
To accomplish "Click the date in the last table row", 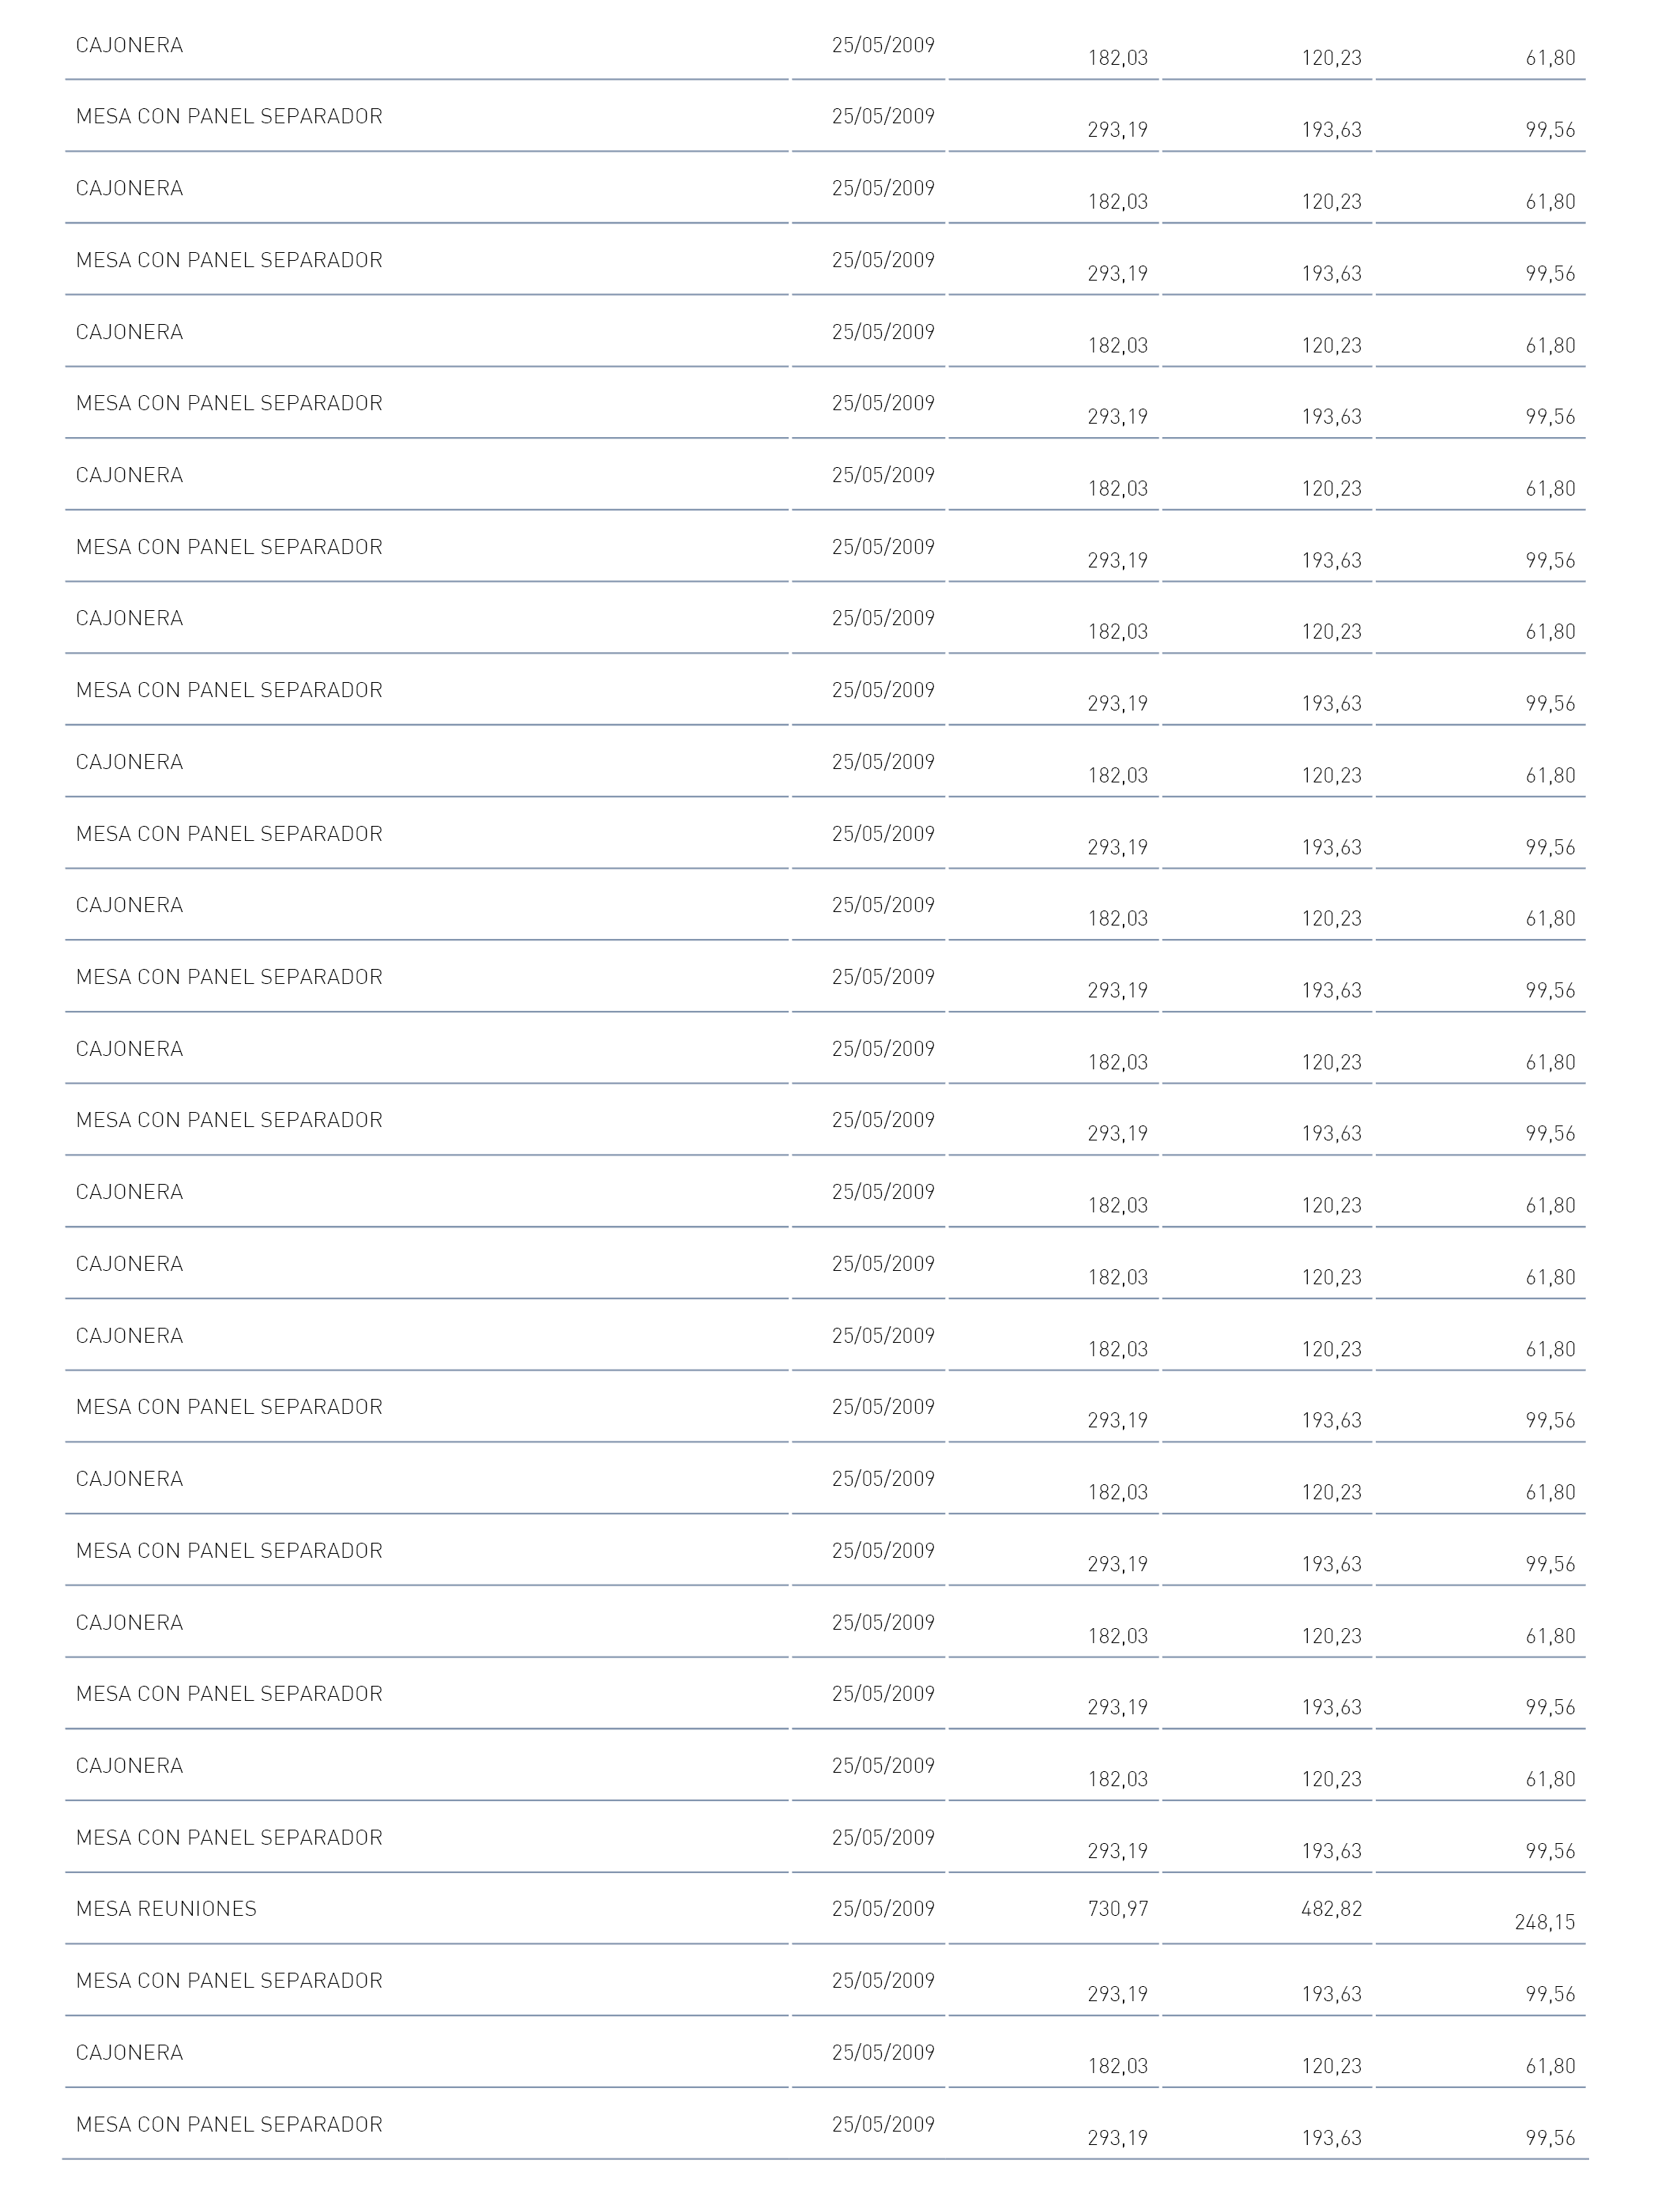I will tap(883, 2124).
